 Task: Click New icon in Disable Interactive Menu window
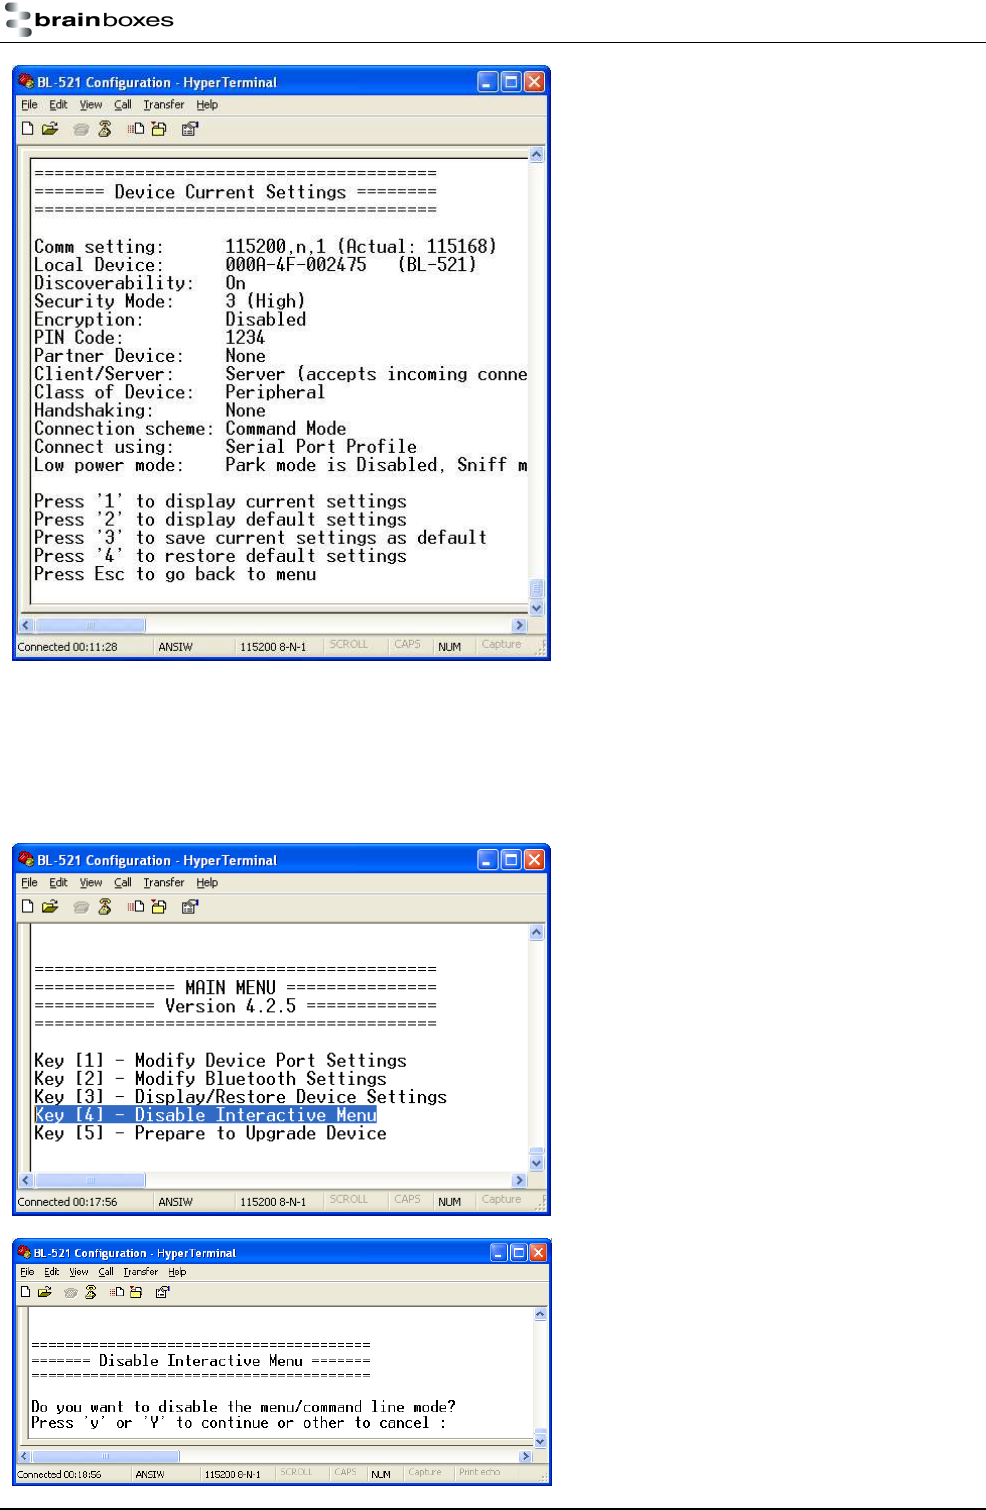pos(26,1292)
